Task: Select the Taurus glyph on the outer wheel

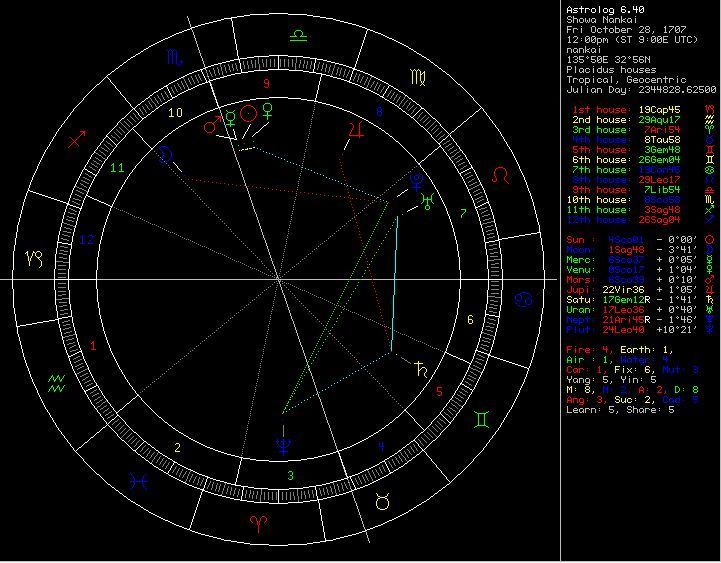Action: point(382,502)
